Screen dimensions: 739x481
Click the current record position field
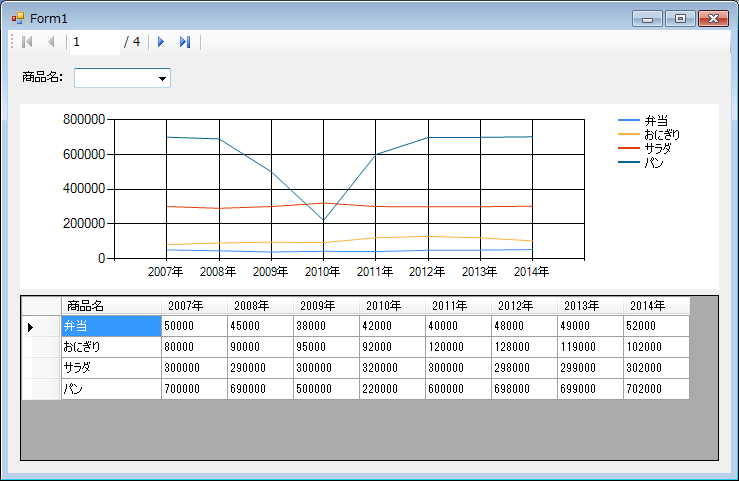[92, 42]
